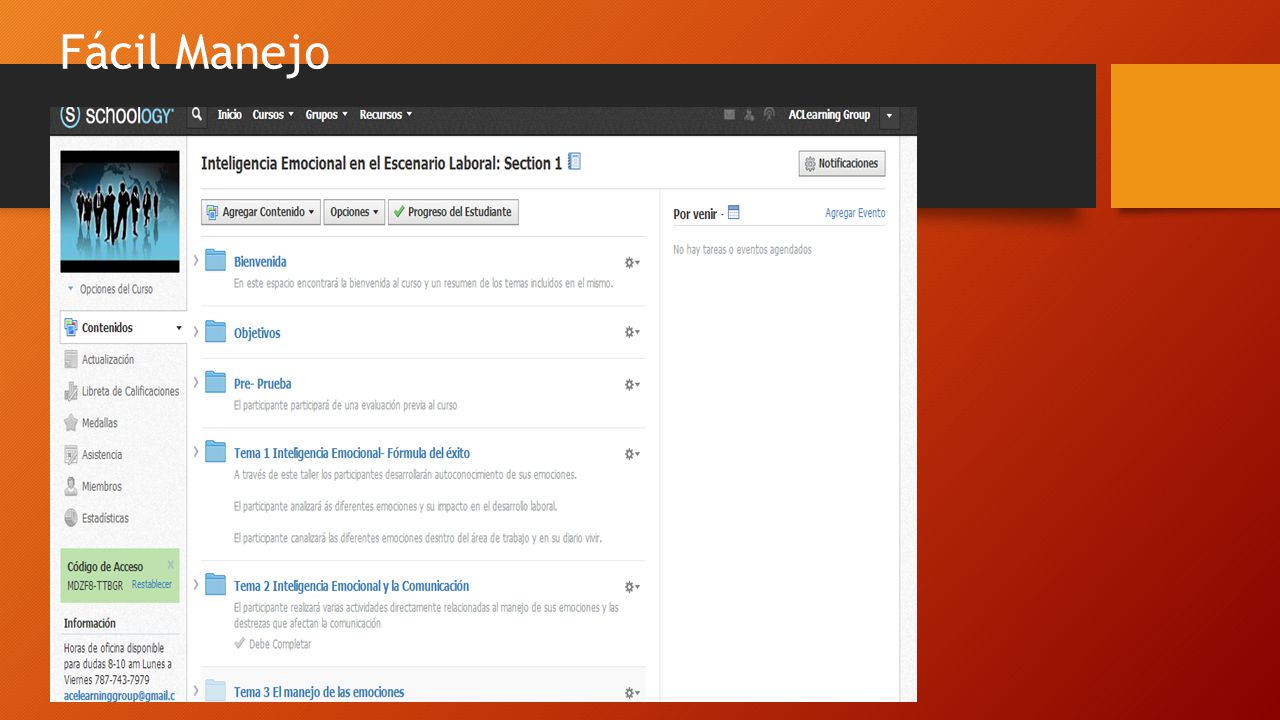Open Miembros in the sidebar
This screenshot has height=720, width=1280.
pos(102,486)
